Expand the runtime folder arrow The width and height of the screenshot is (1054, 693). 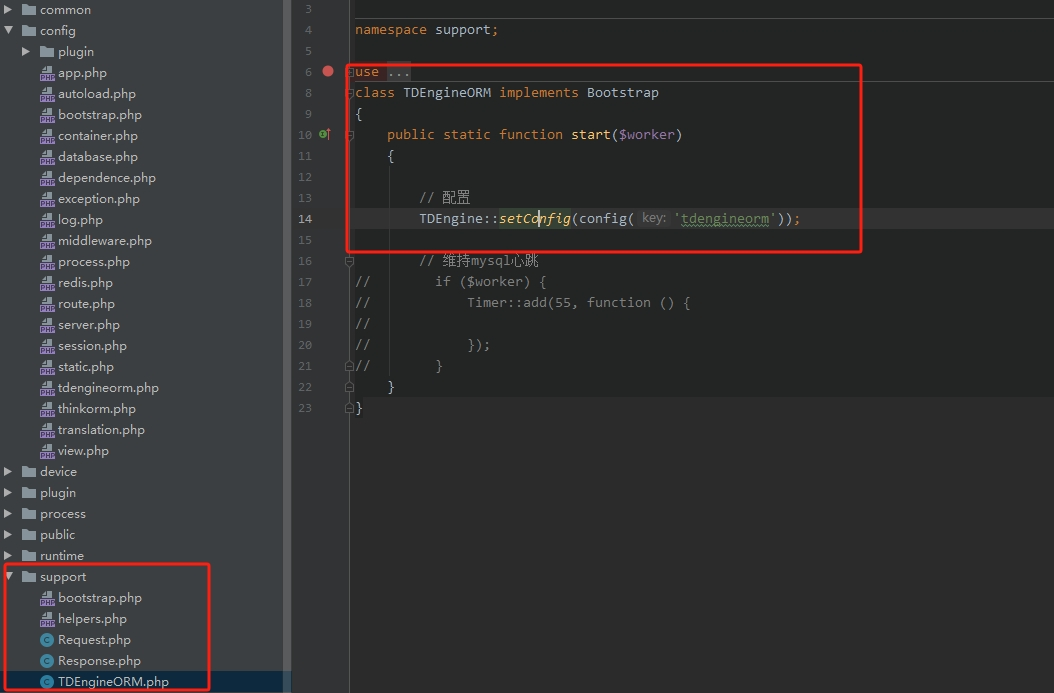pos(8,555)
